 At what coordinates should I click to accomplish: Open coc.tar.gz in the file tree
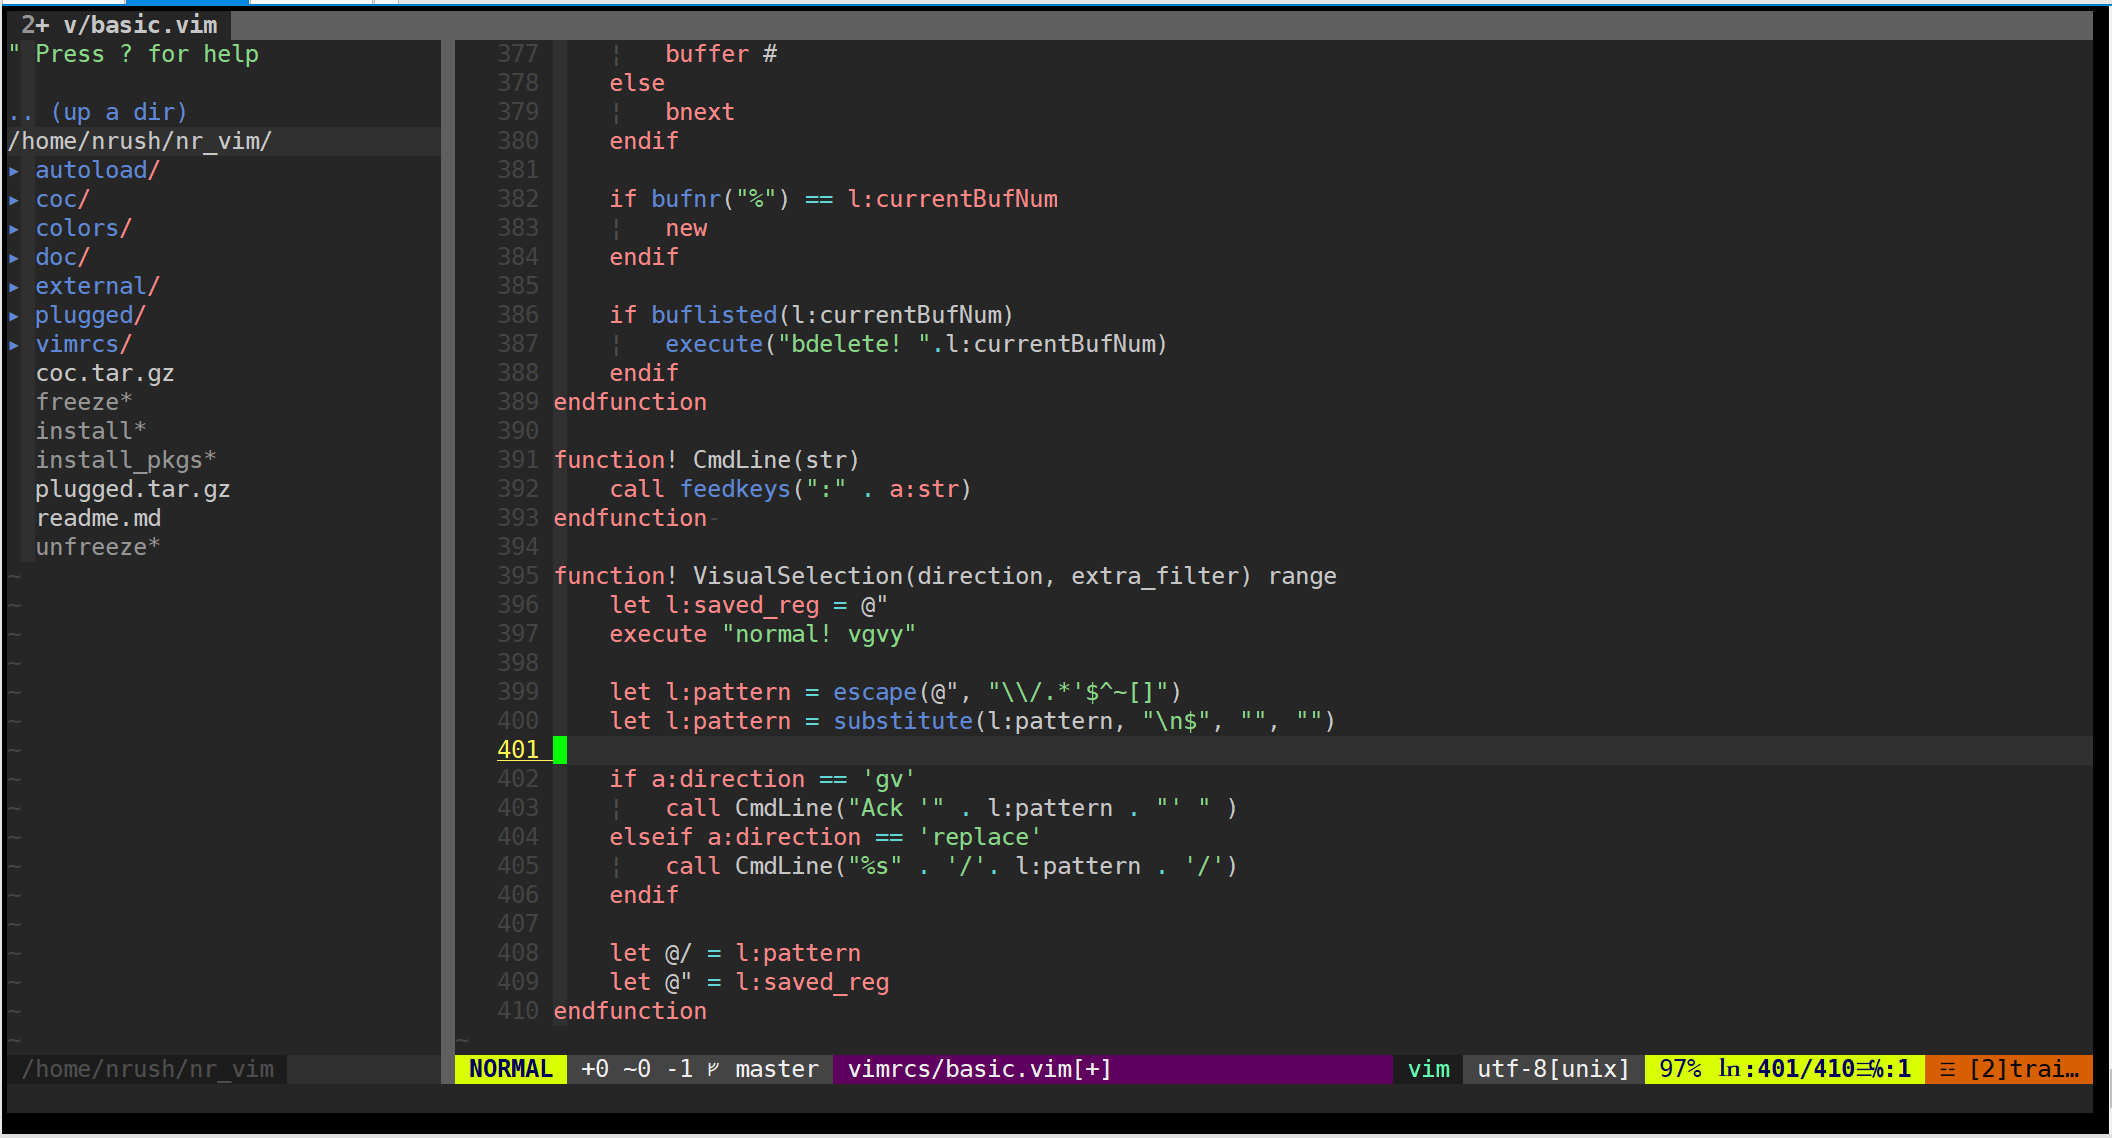coord(105,374)
